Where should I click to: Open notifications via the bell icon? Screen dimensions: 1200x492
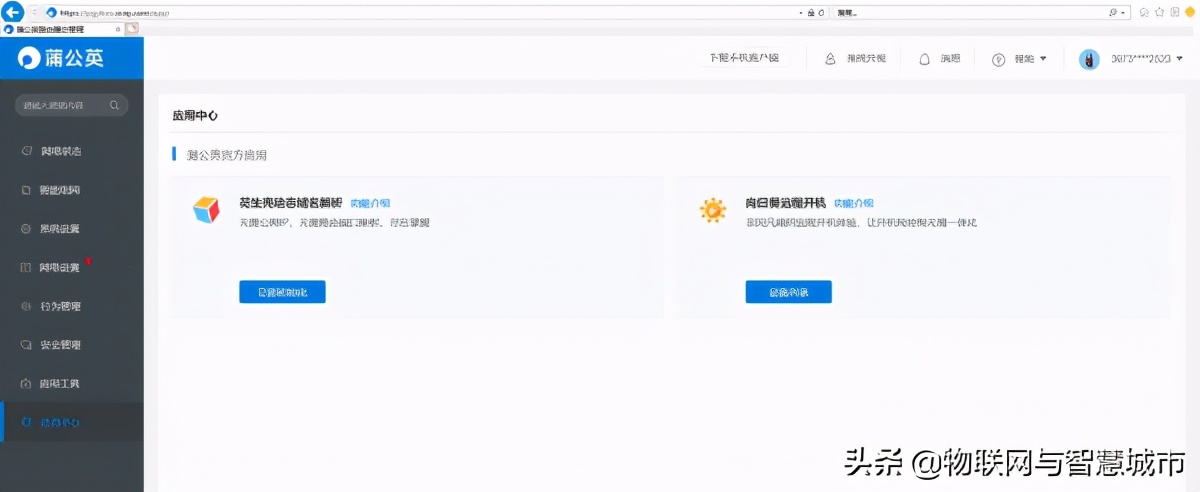coord(925,59)
